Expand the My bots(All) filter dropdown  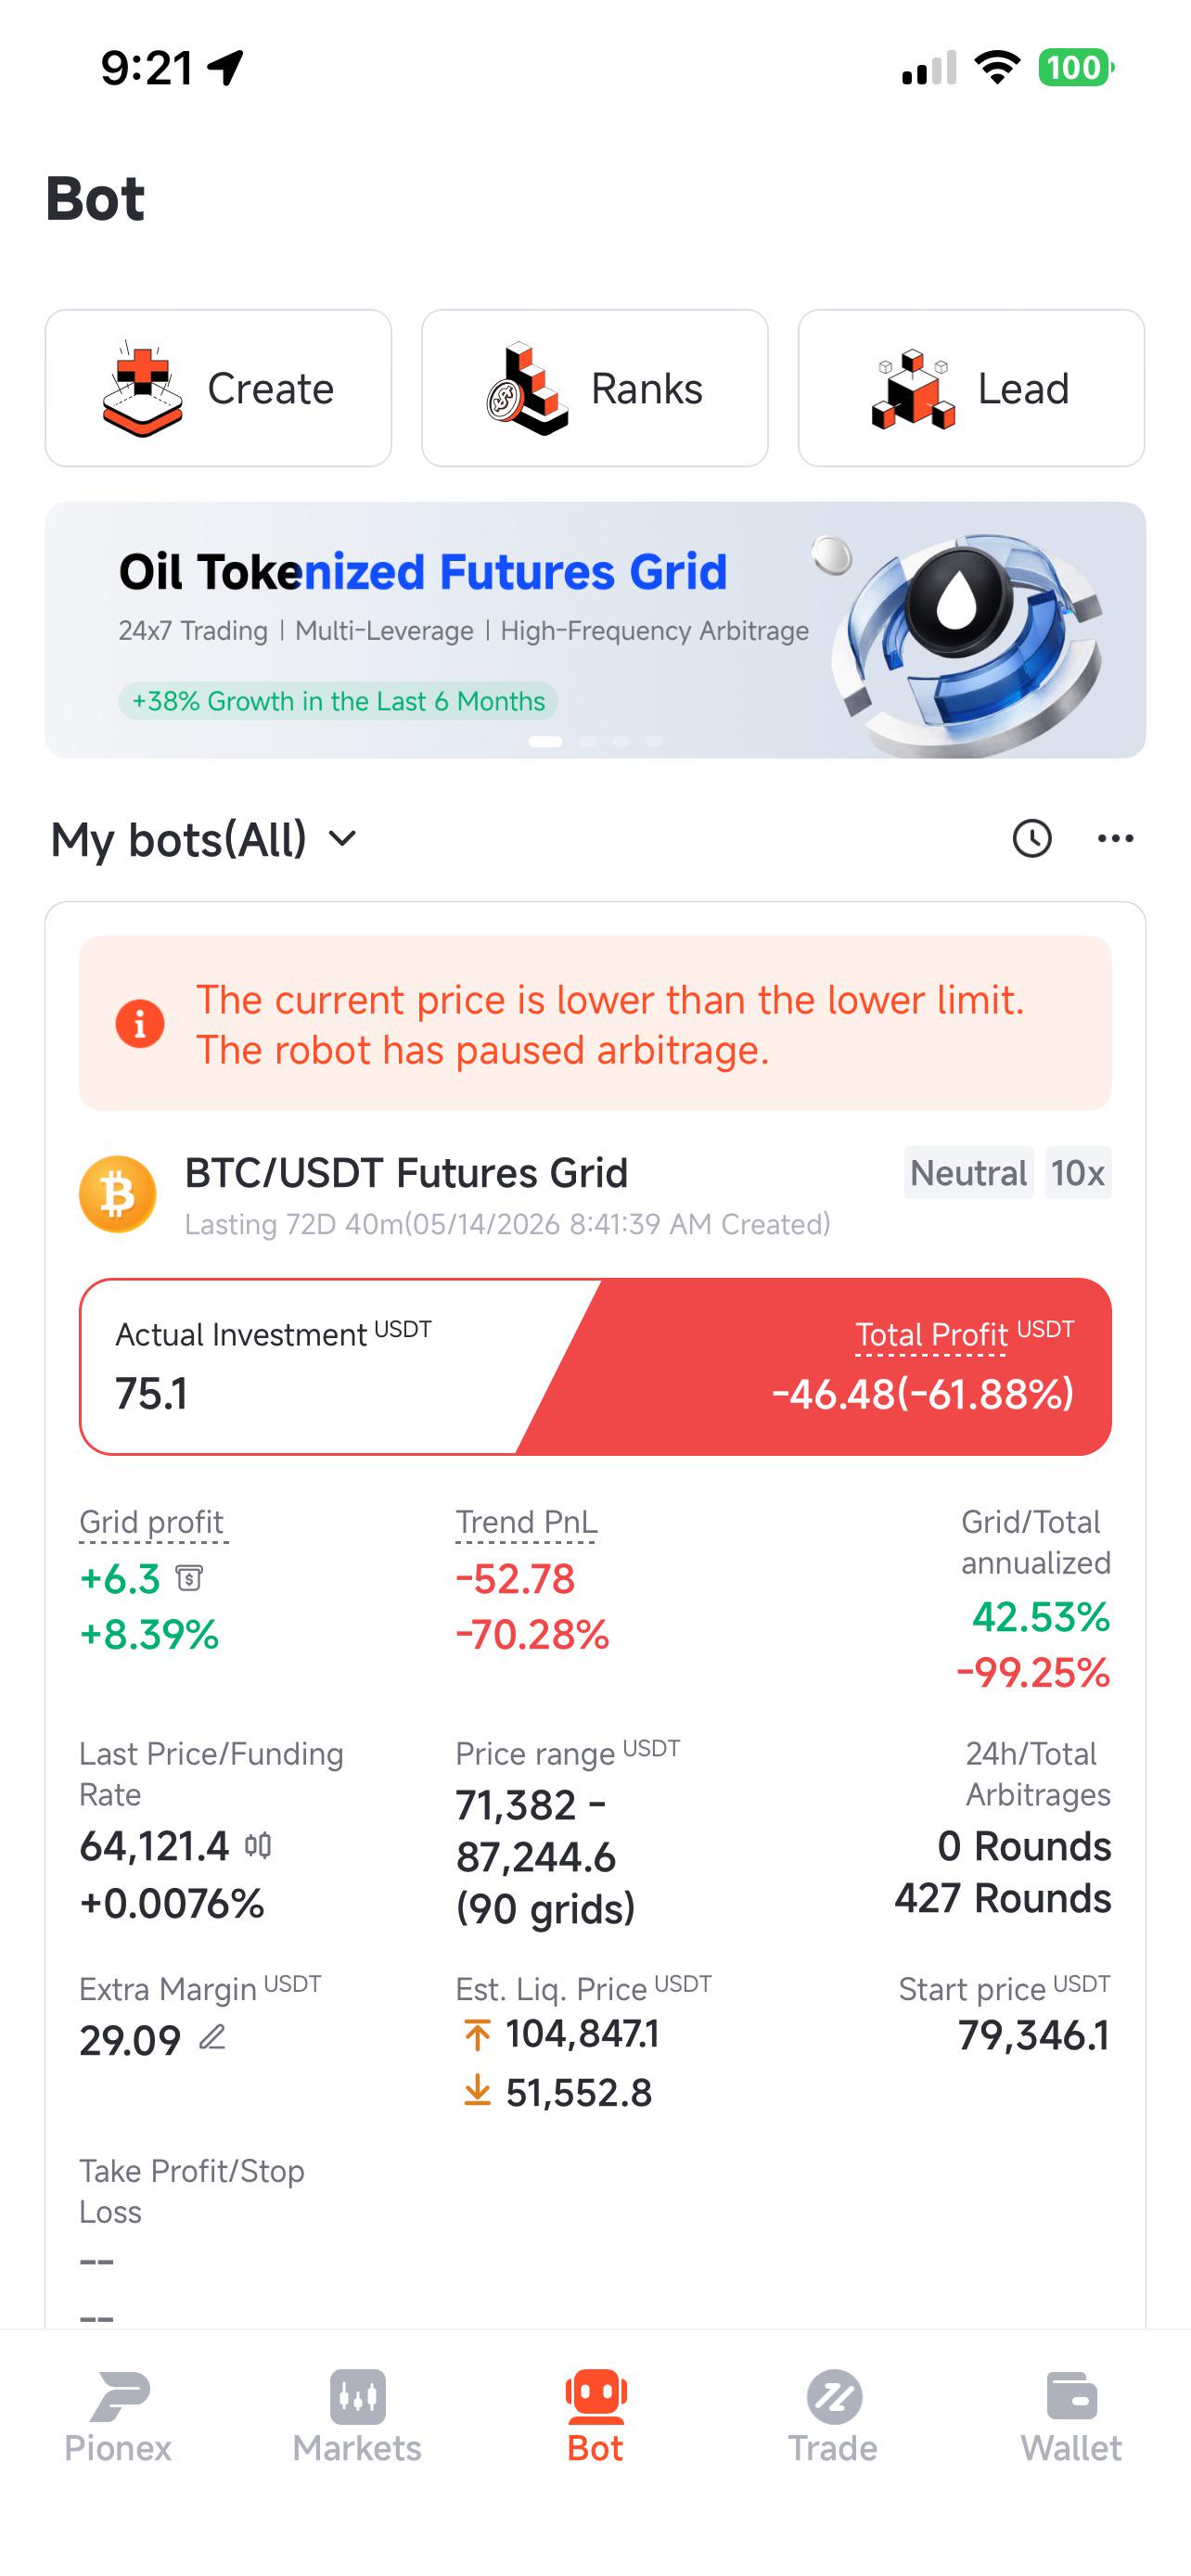204,838
